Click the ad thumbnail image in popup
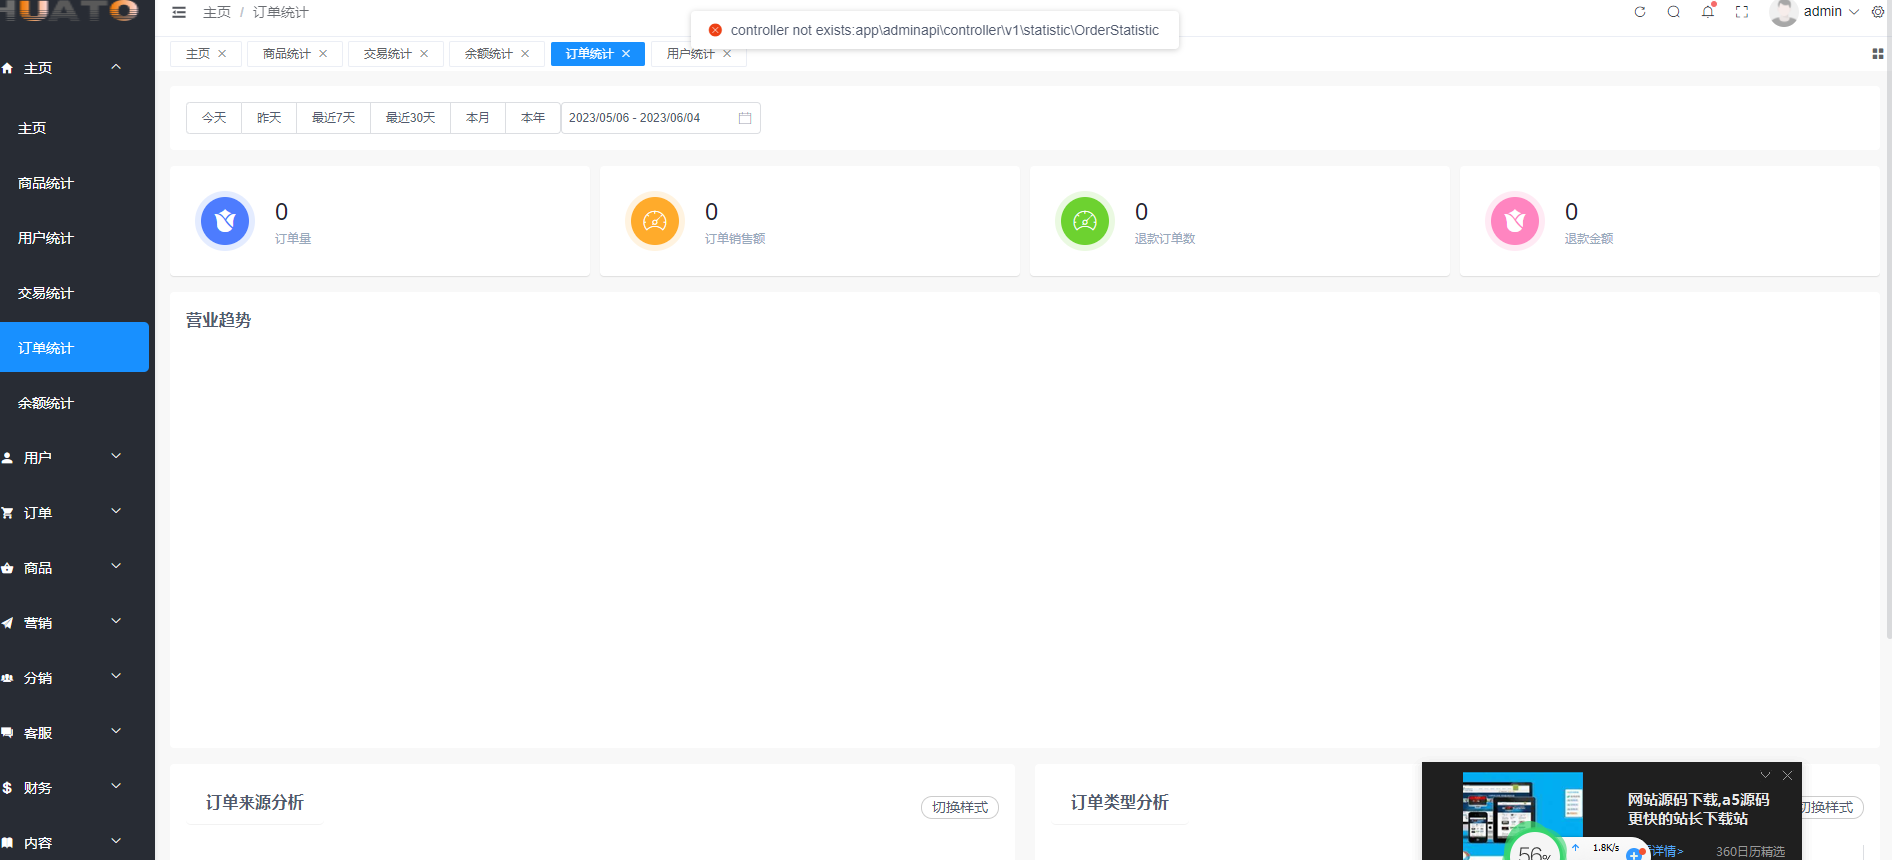 (1523, 815)
